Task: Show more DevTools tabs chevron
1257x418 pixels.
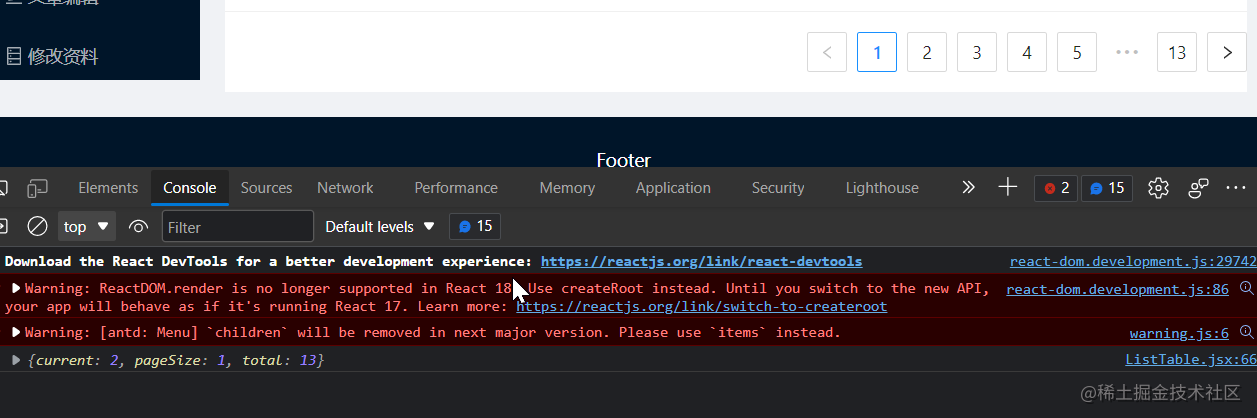Action: pos(968,188)
